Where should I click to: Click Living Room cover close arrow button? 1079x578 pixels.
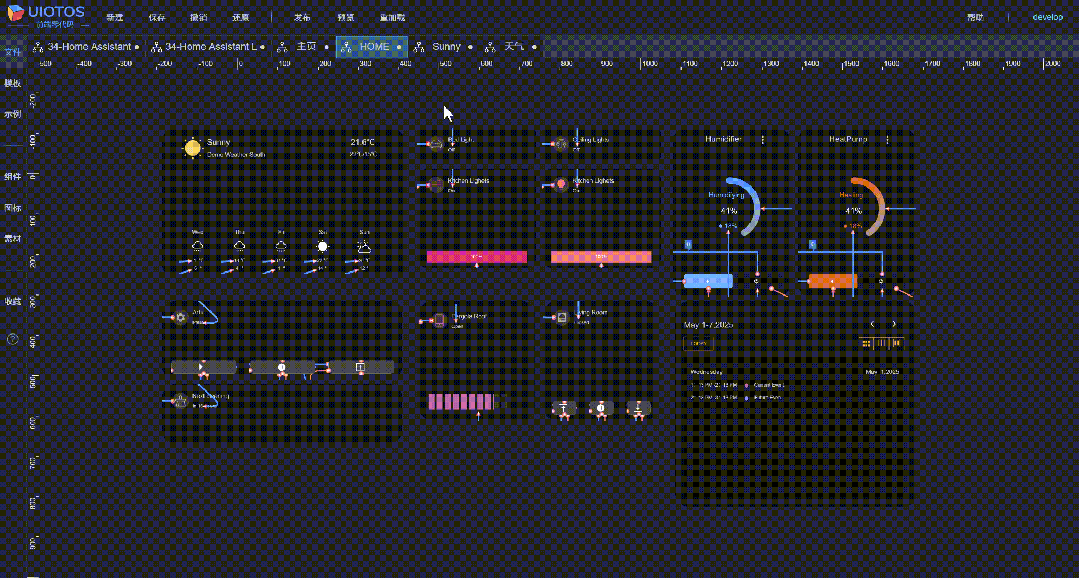639,409
